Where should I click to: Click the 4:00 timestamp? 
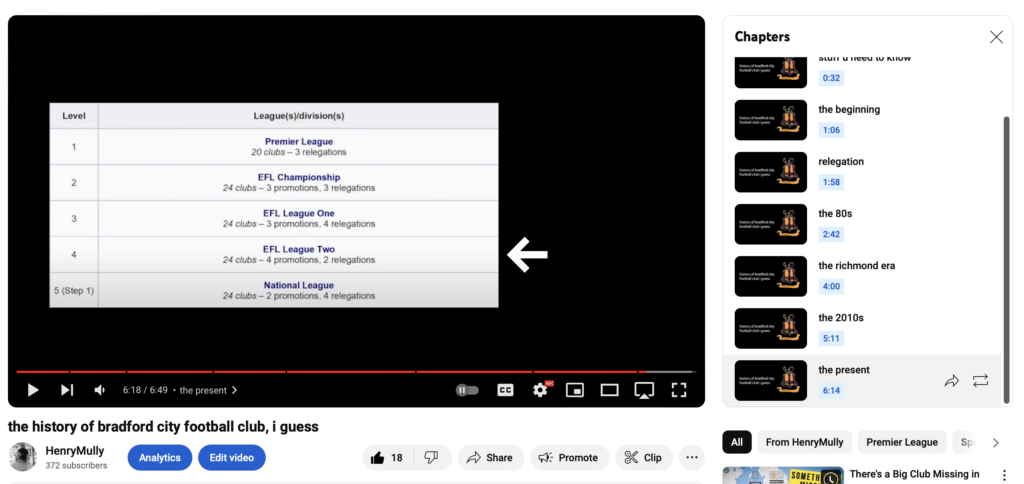coord(831,286)
